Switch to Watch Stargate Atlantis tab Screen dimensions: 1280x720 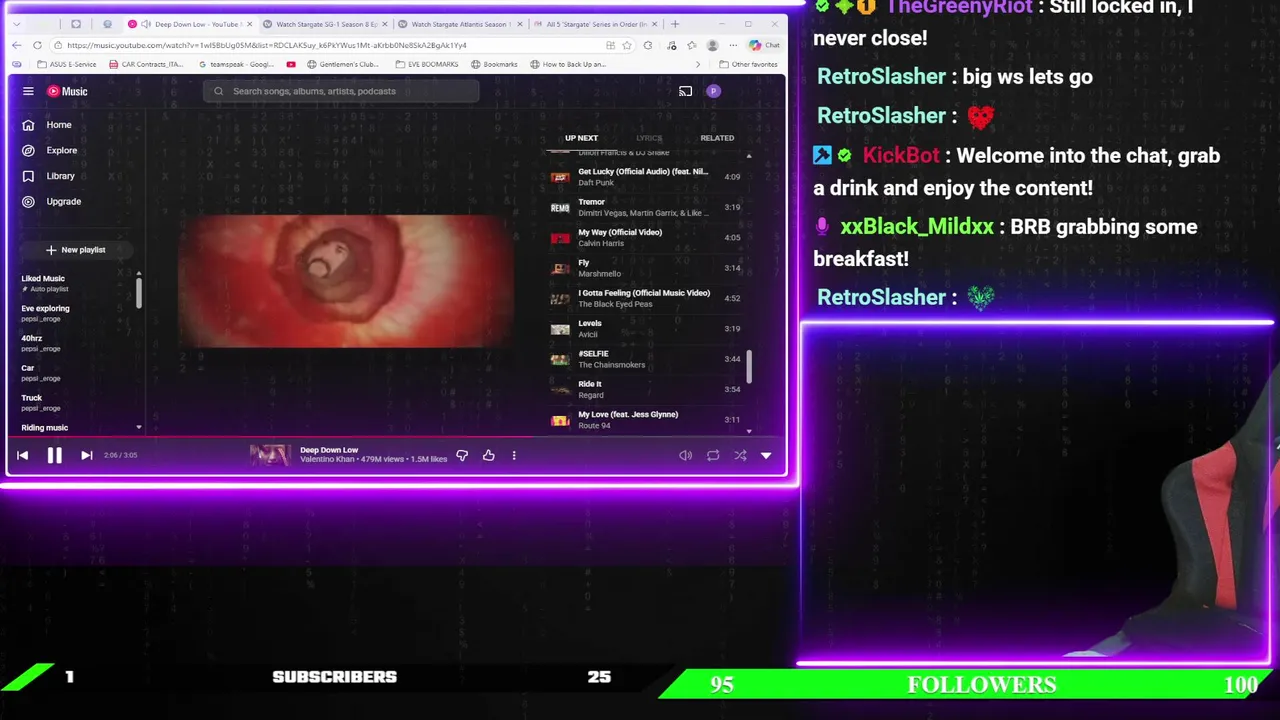pos(460,24)
